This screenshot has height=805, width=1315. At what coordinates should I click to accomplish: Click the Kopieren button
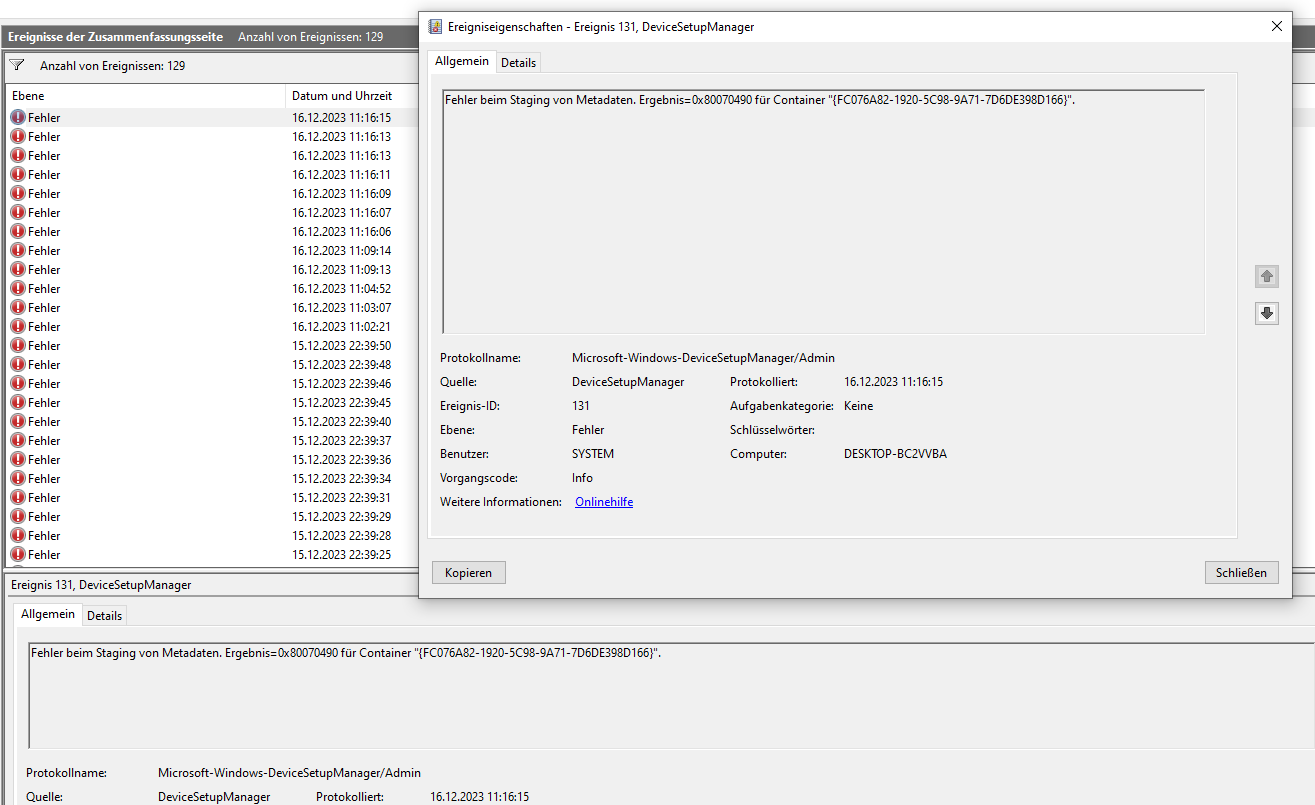tap(469, 572)
